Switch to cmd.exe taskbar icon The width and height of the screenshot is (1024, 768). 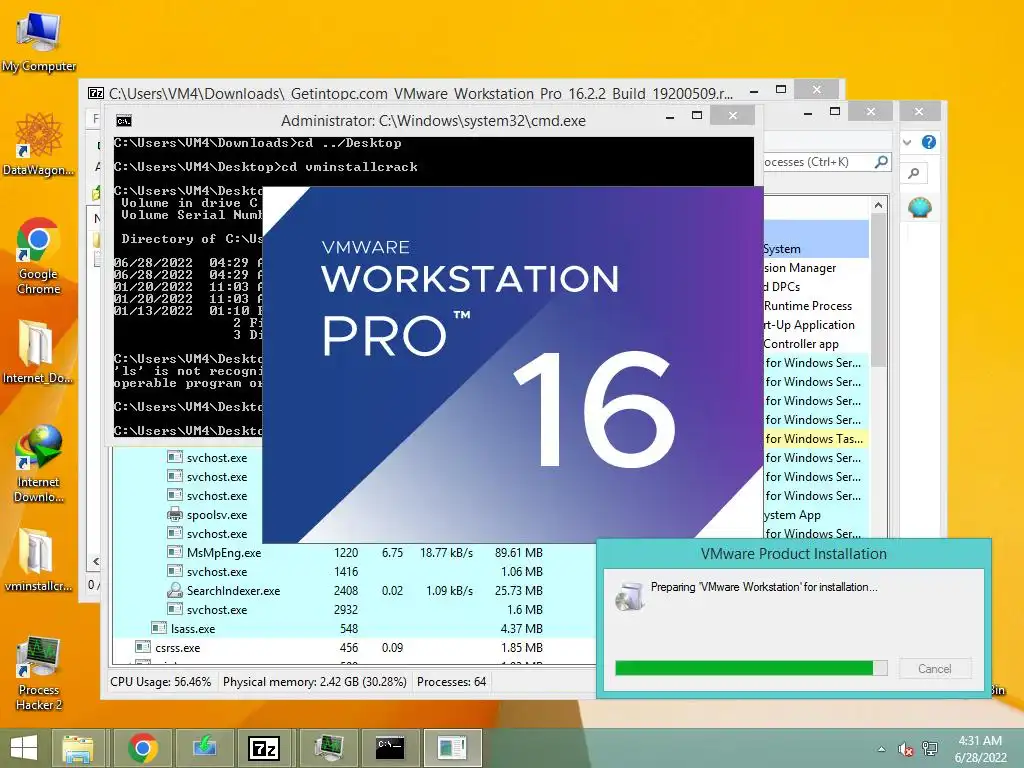point(390,748)
